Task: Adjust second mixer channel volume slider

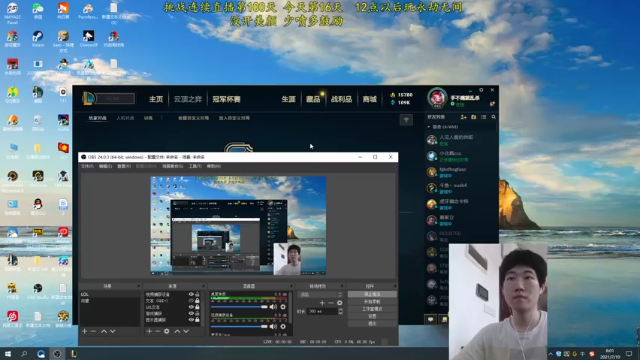Action: click(x=239, y=327)
